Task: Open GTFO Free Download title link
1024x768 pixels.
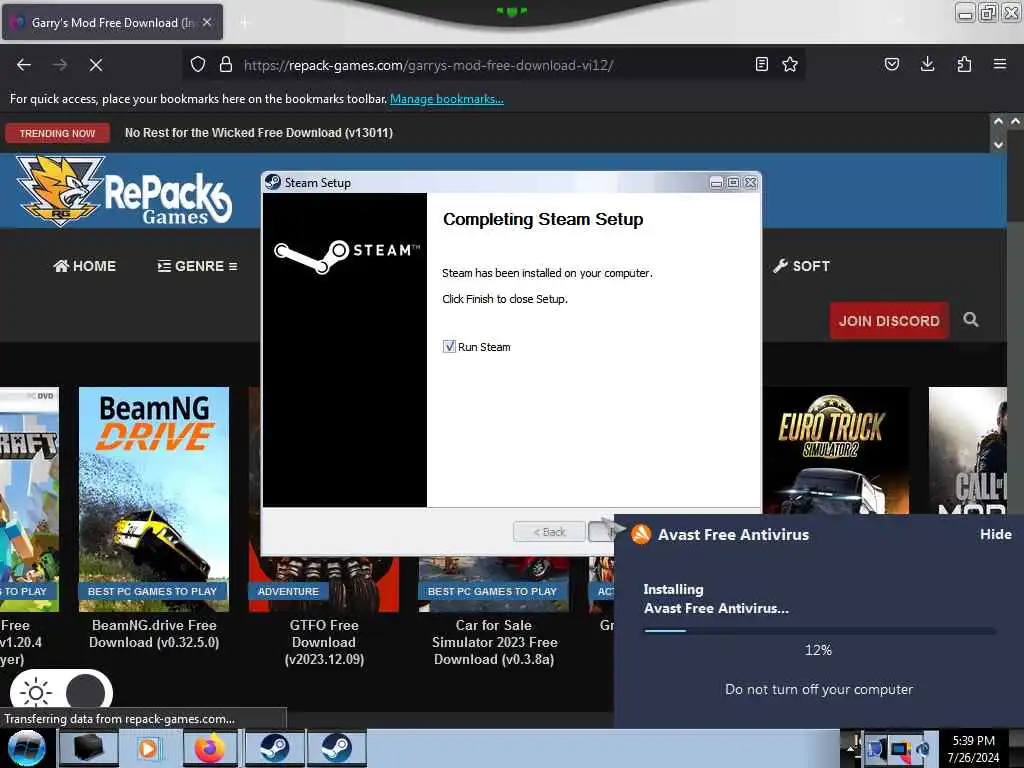Action: (324, 642)
